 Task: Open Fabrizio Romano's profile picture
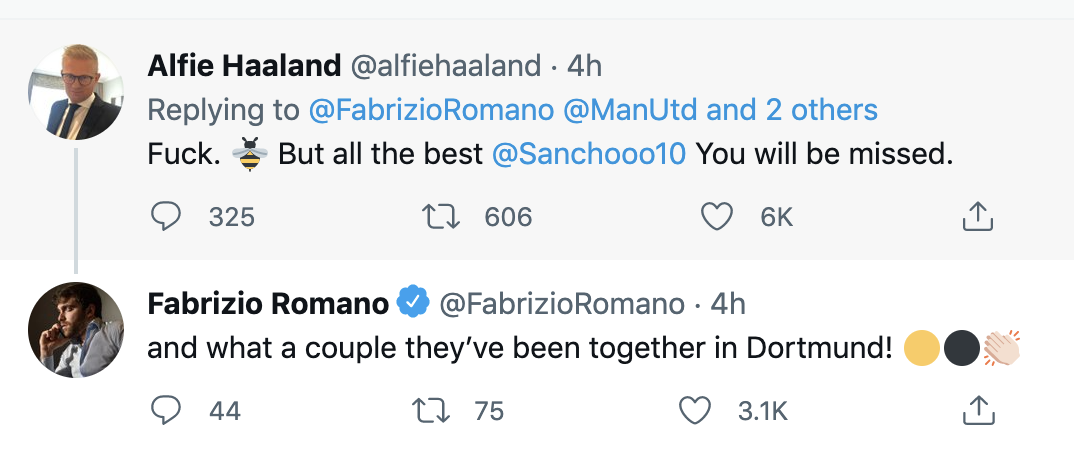click(x=75, y=329)
